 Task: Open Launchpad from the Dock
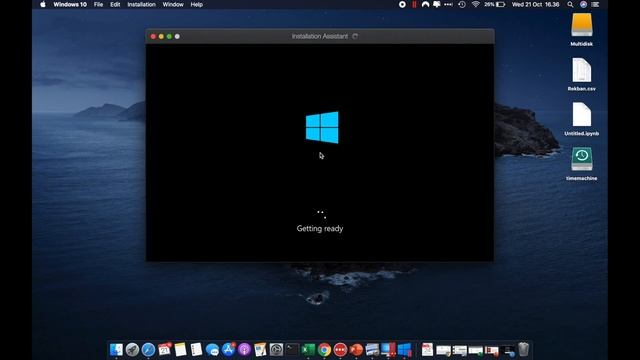[132, 350]
